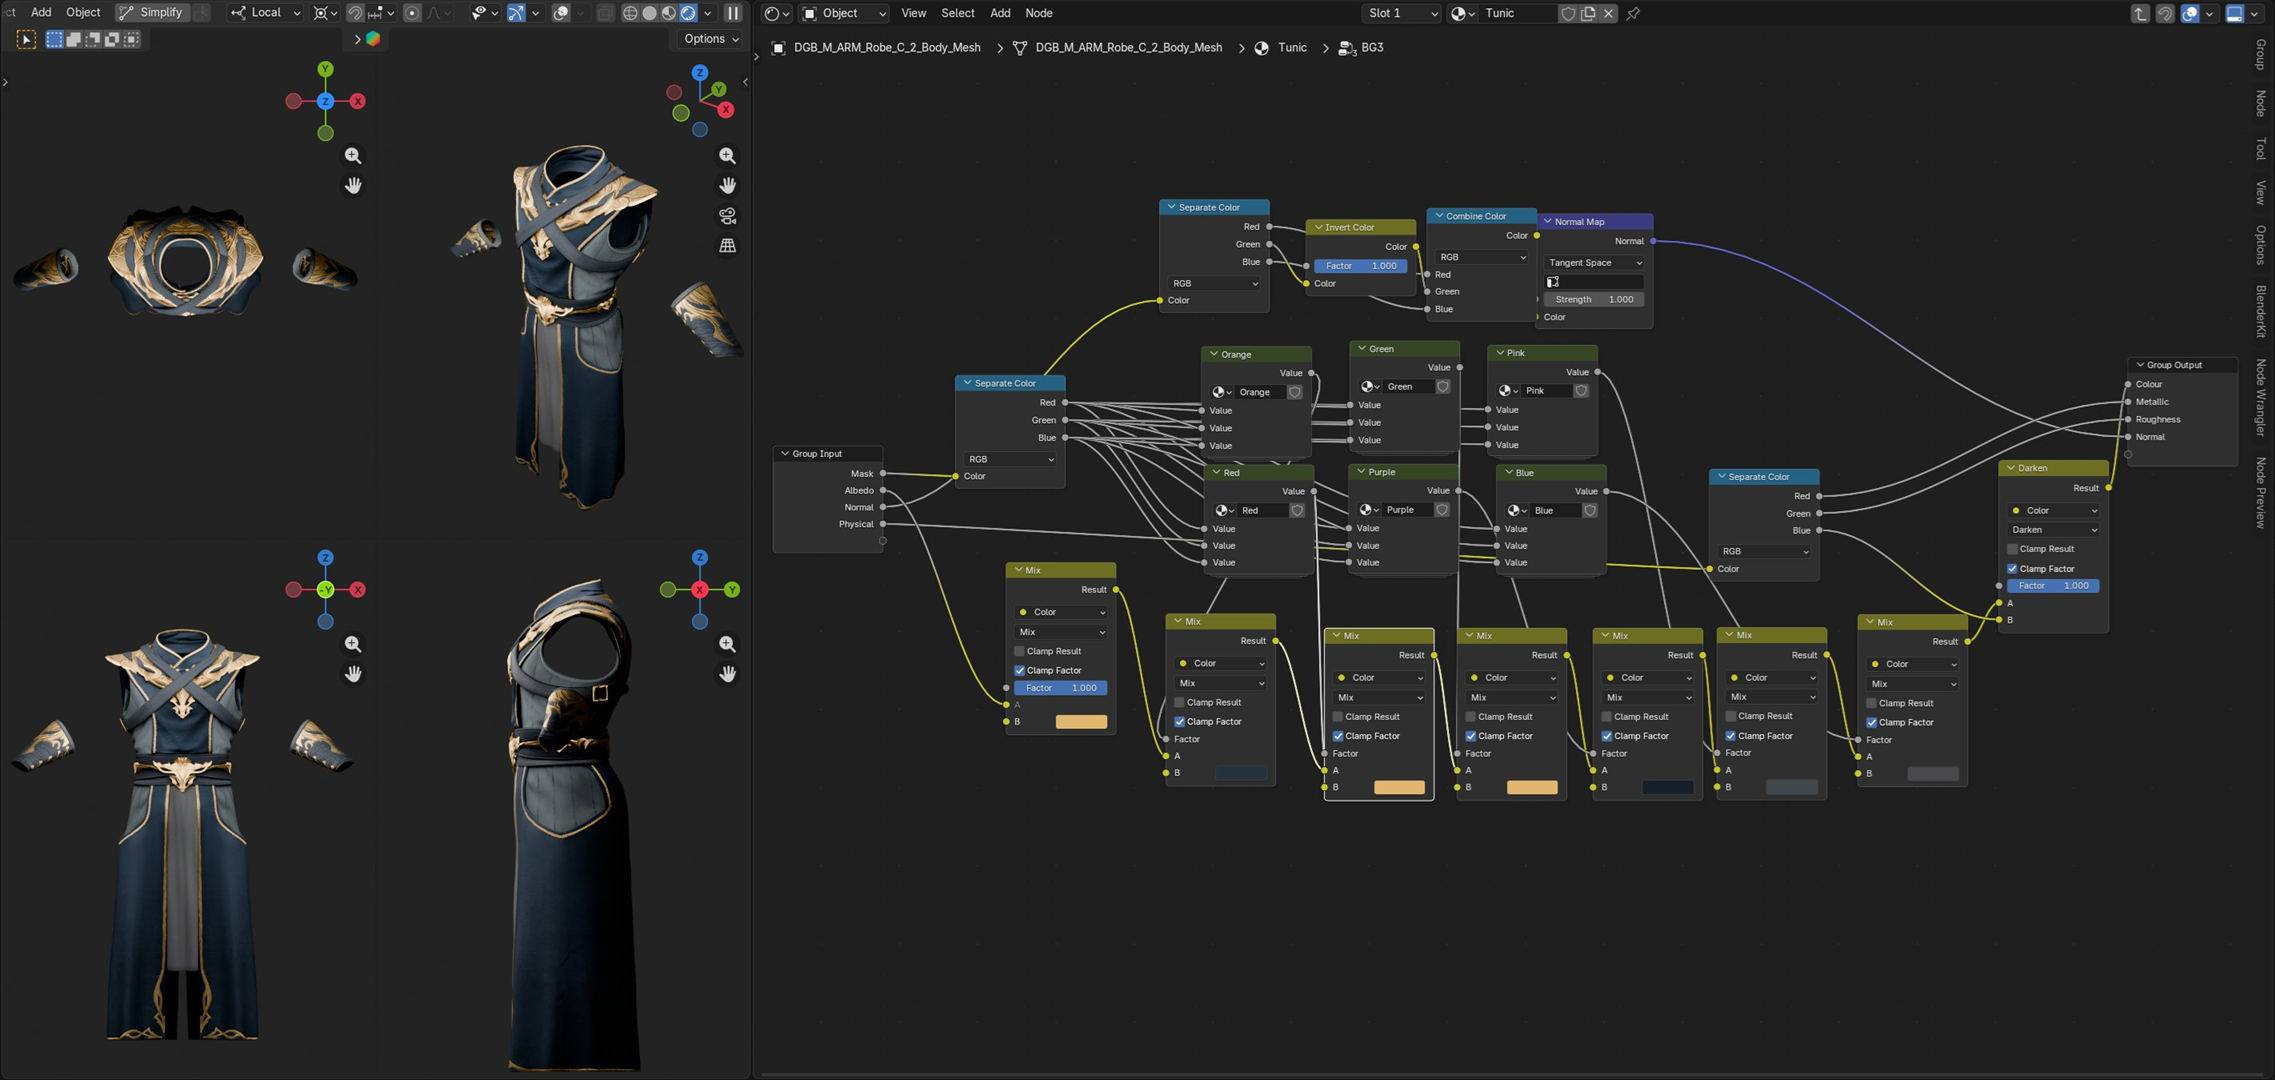Open the Darken blend mode dropdown
Image resolution: width=2275 pixels, height=1080 pixels.
(2053, 530)
